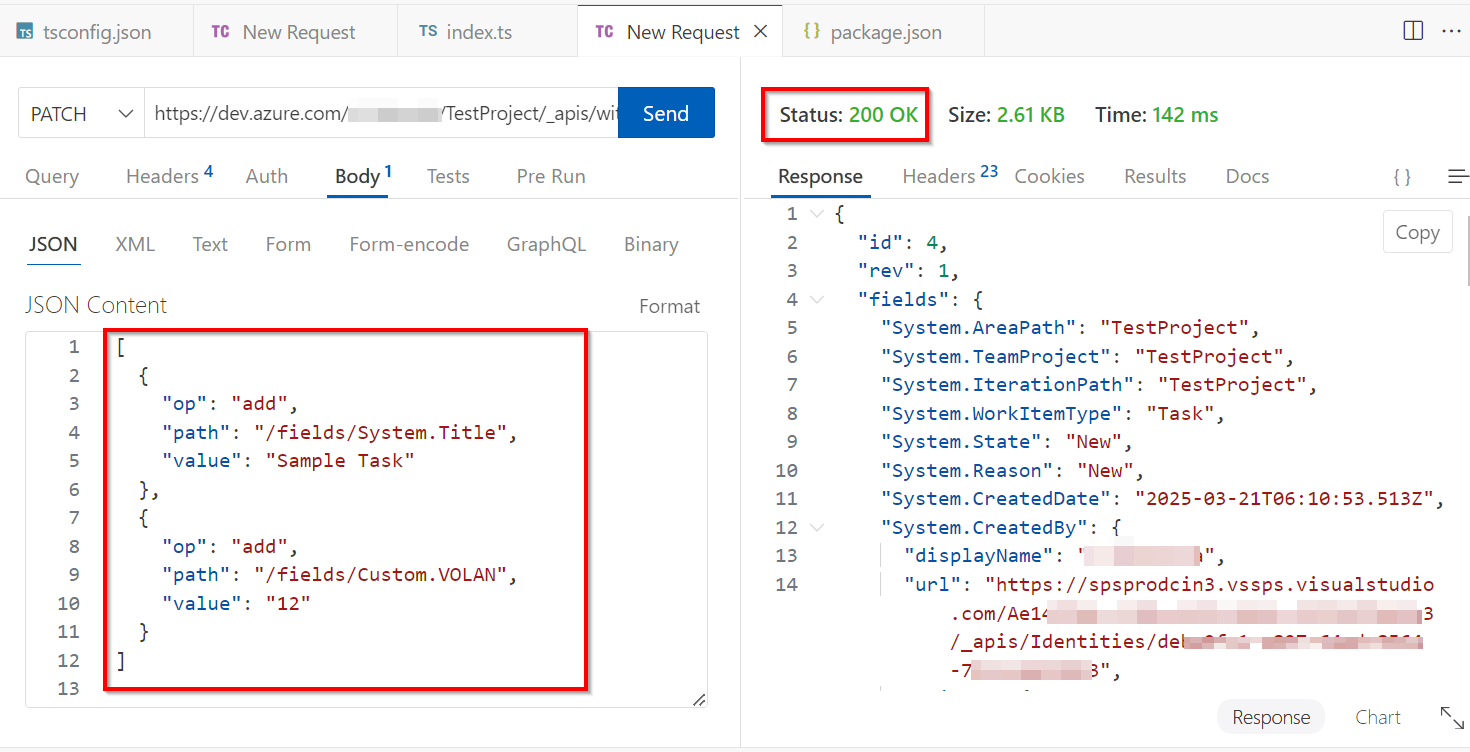Open the Auth tab
This screenshot has height=752, width=1470.
pyautogui.click(x=267, y=176)
